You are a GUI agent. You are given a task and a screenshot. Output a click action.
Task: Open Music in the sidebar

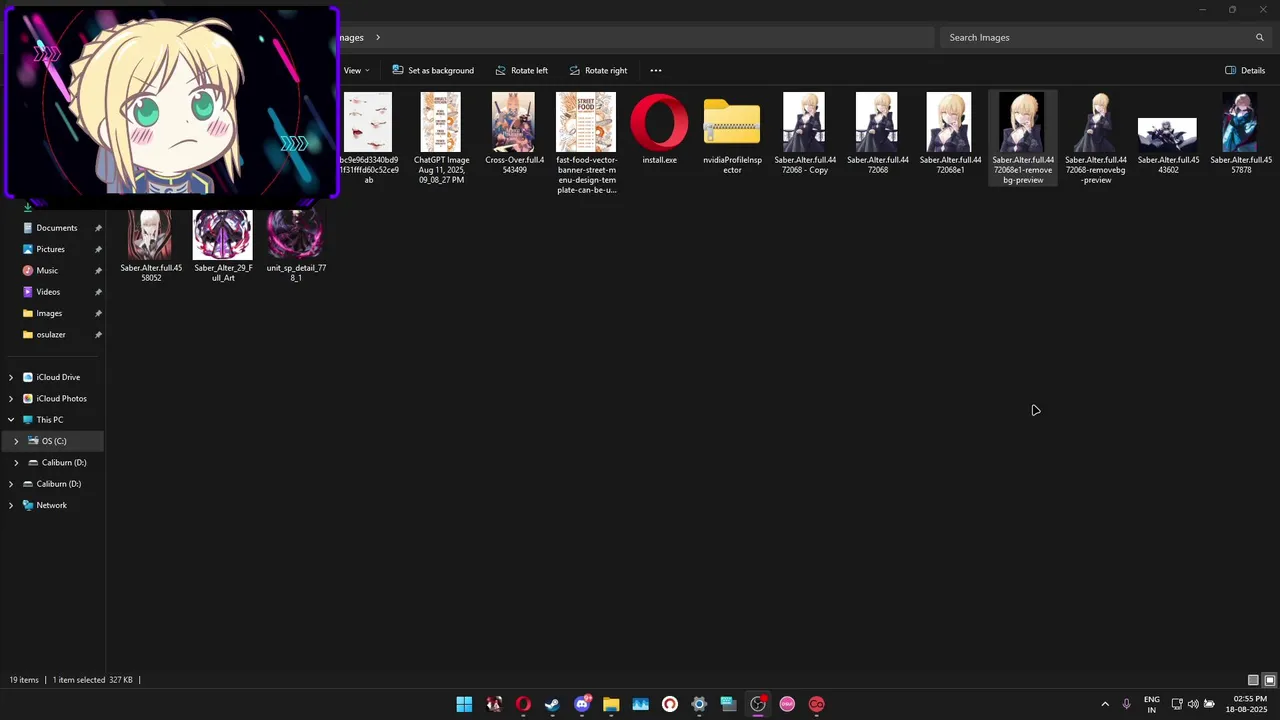click(47, 271)
